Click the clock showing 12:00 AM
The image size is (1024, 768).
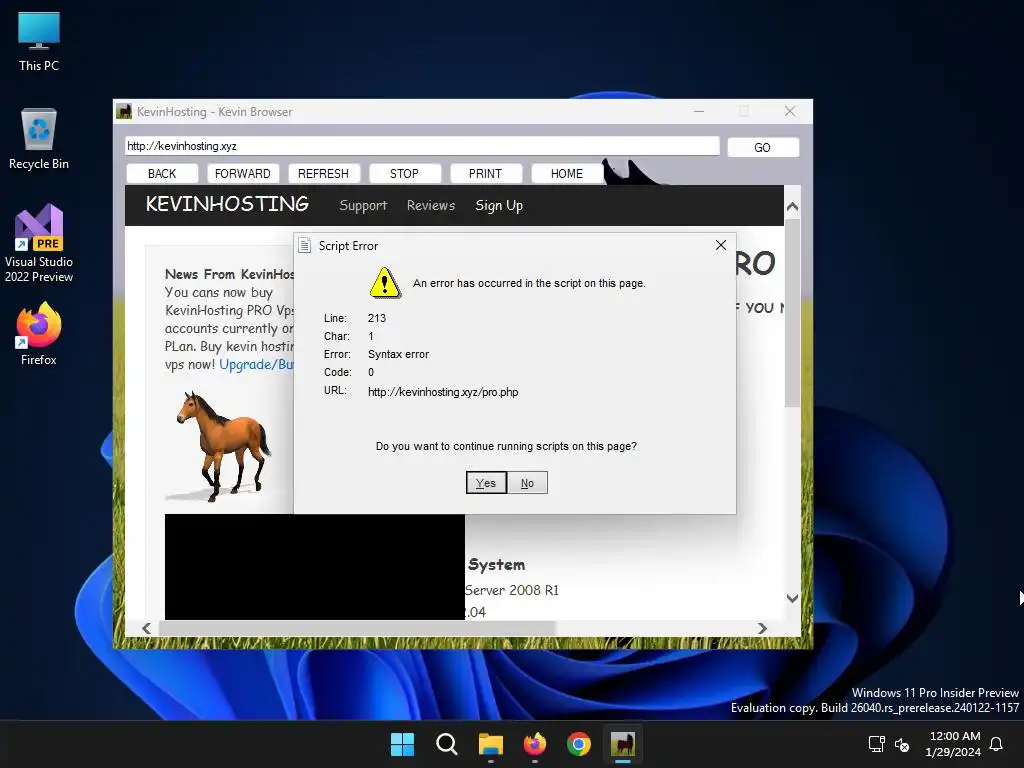[953, 744]
